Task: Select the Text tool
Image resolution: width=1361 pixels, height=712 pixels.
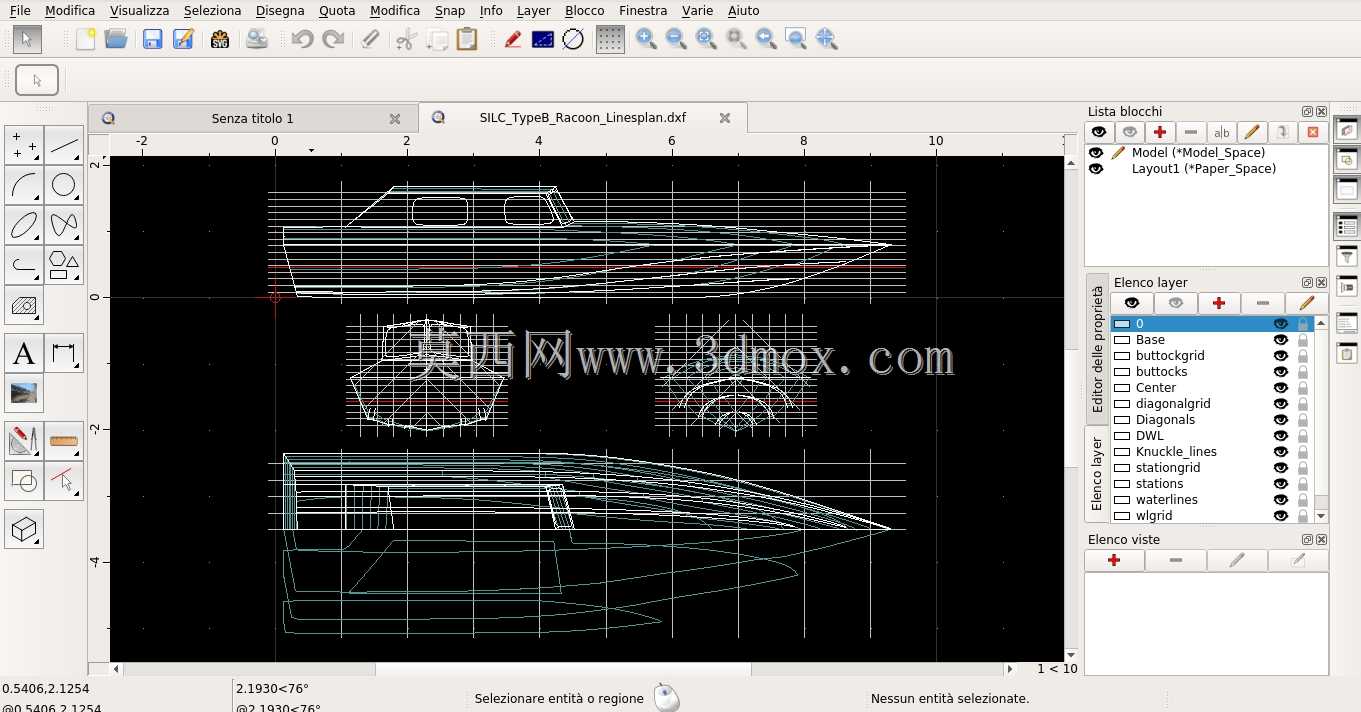Action: (24, 353)
